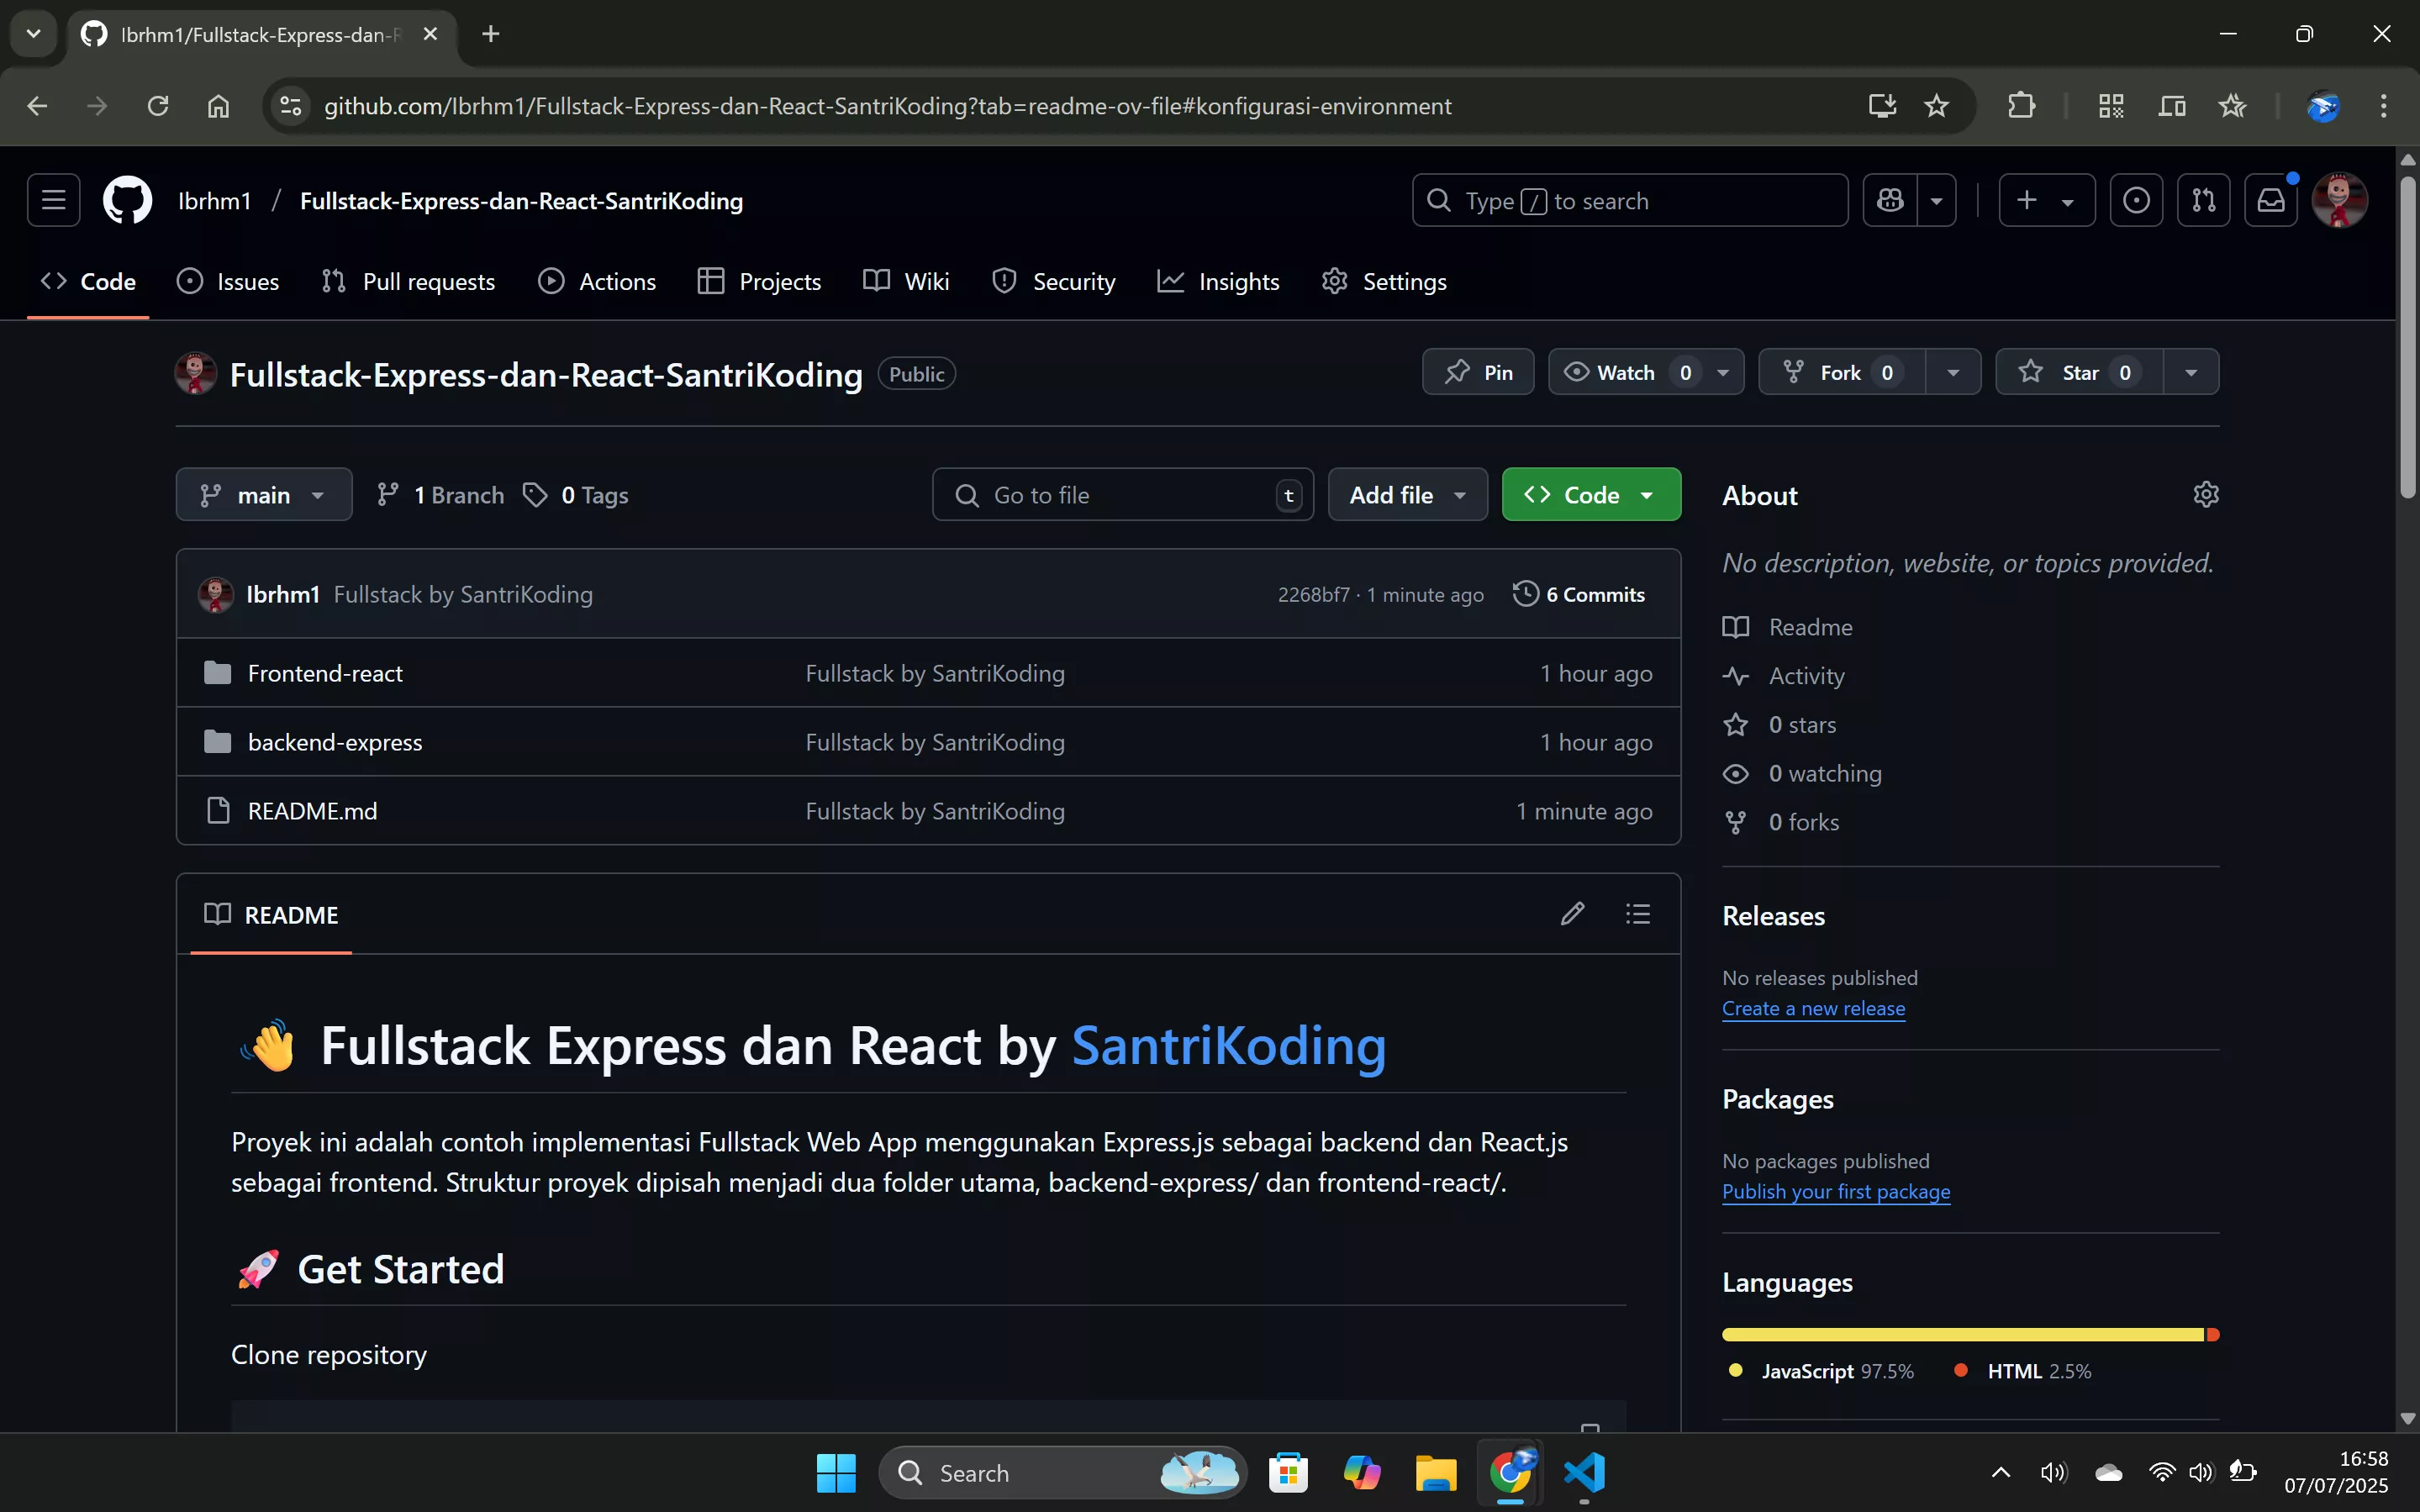Open the SantriKoding link in README heading
This screenshot has height=1512, width=2420.
[1229, 1046]
